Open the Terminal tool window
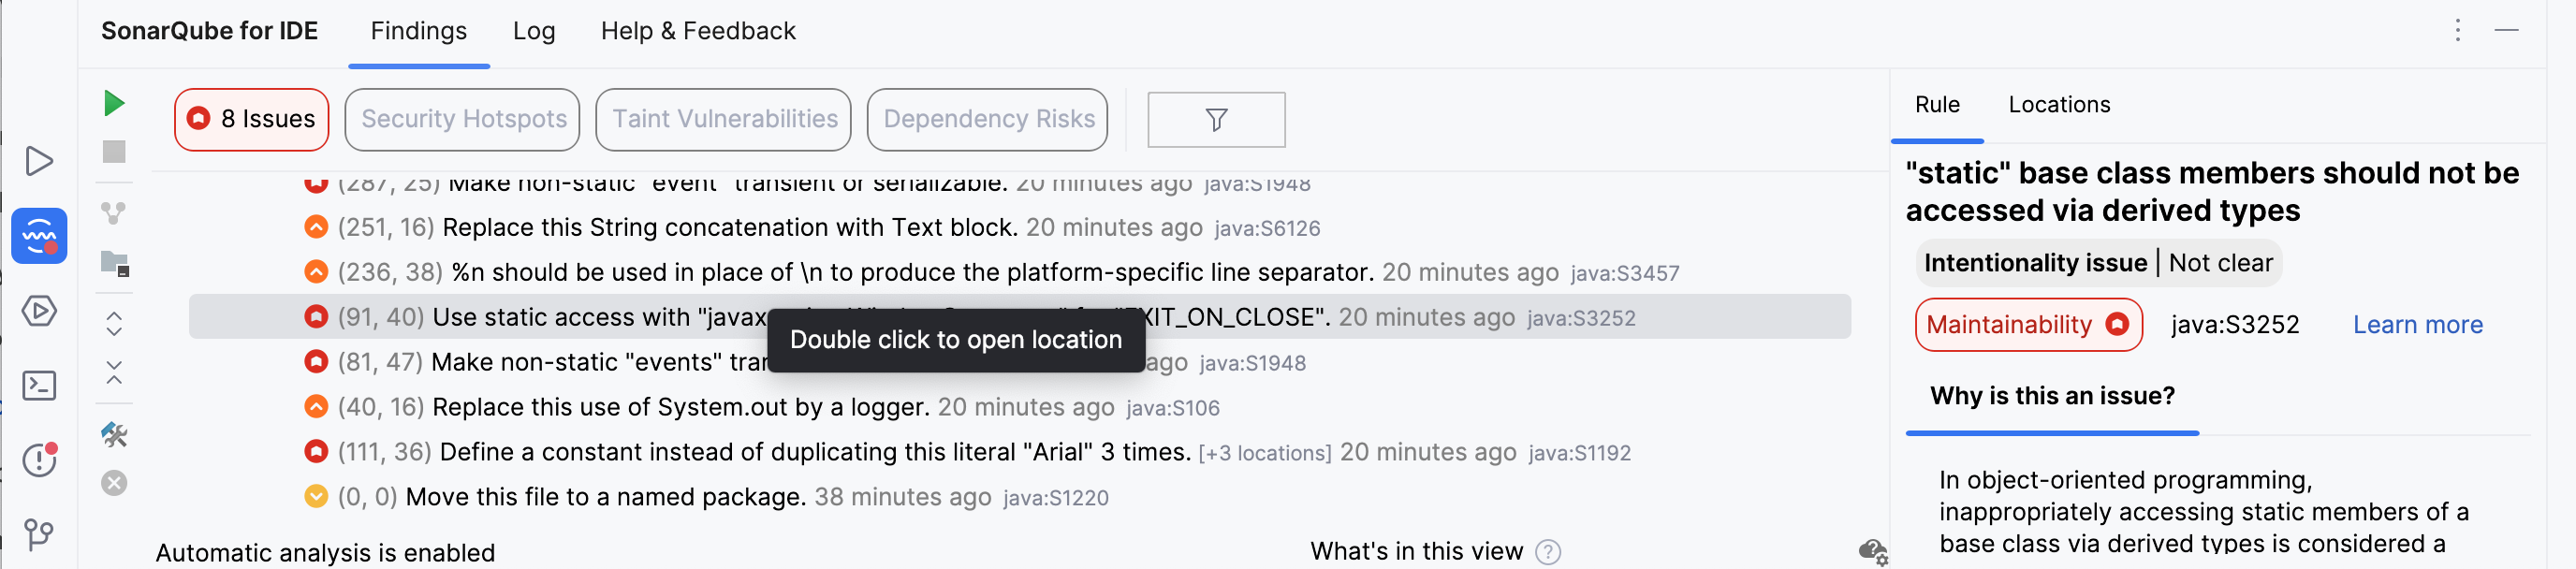Viewport: 2576px width, 569px height. (x=39, y=385)
